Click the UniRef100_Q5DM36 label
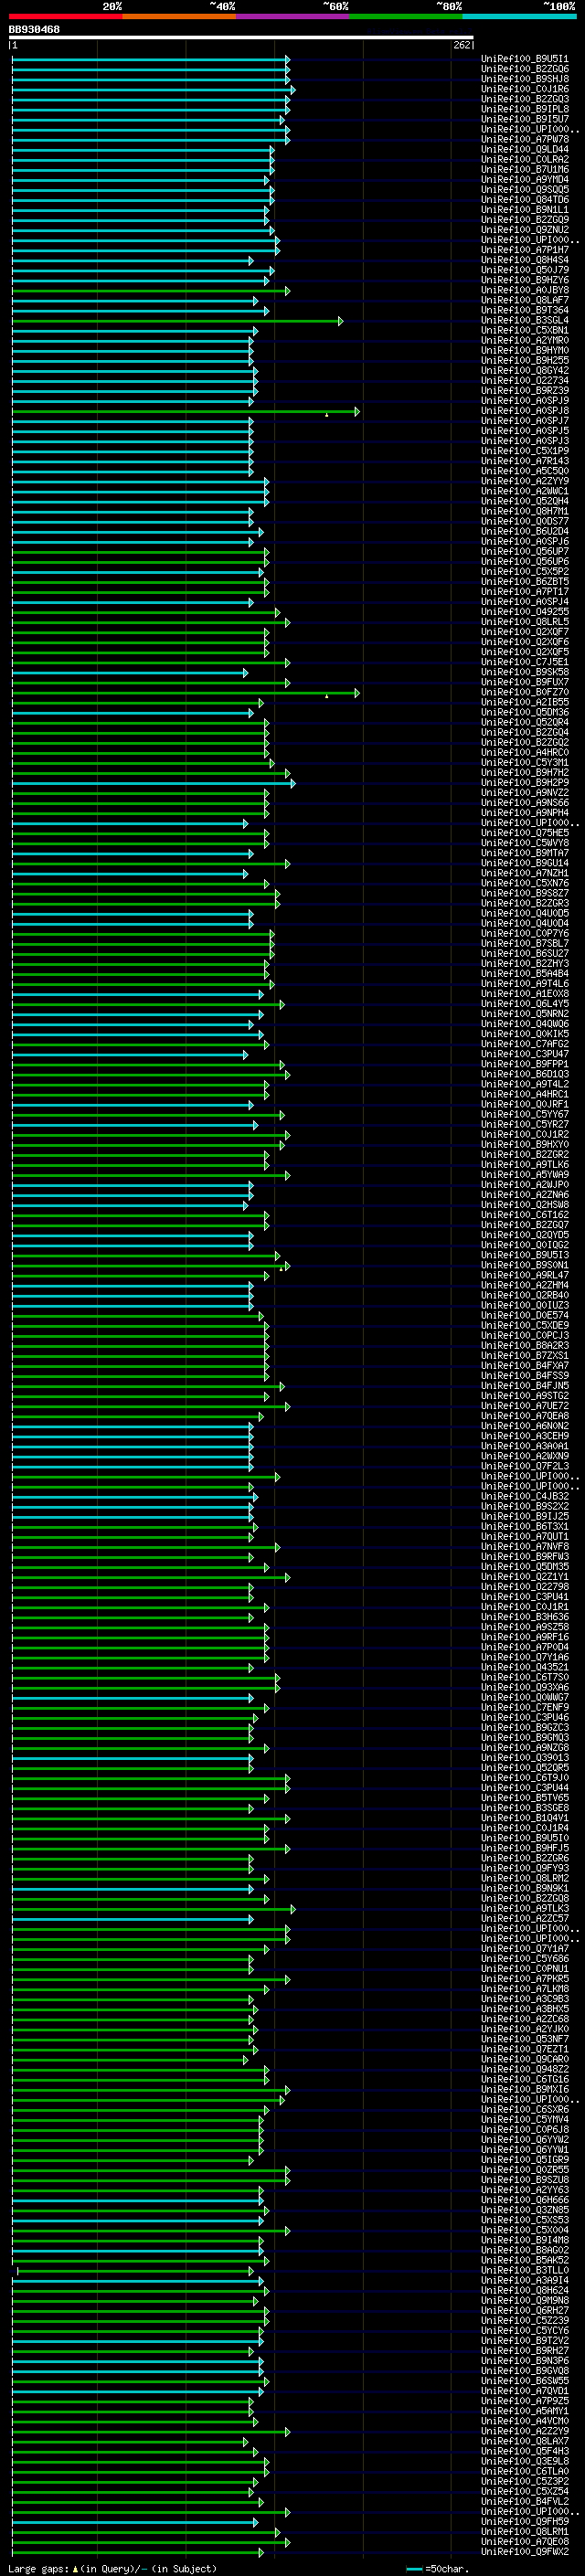 (524, 712)
